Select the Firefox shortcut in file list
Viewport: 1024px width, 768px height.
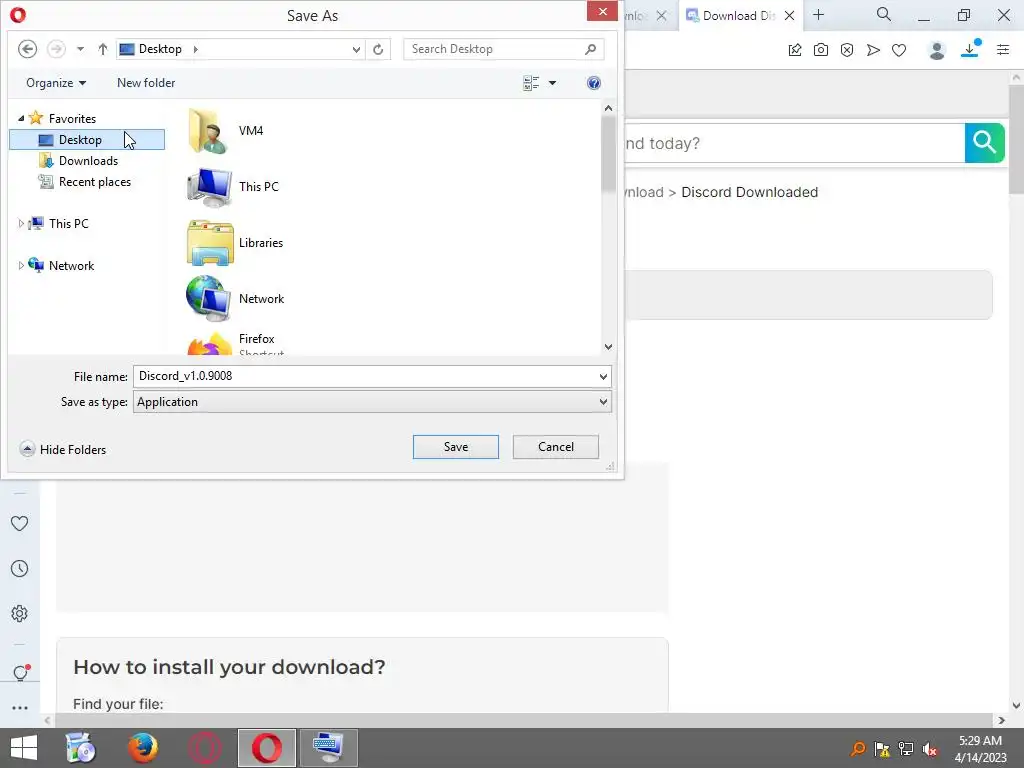coord(234,343)
